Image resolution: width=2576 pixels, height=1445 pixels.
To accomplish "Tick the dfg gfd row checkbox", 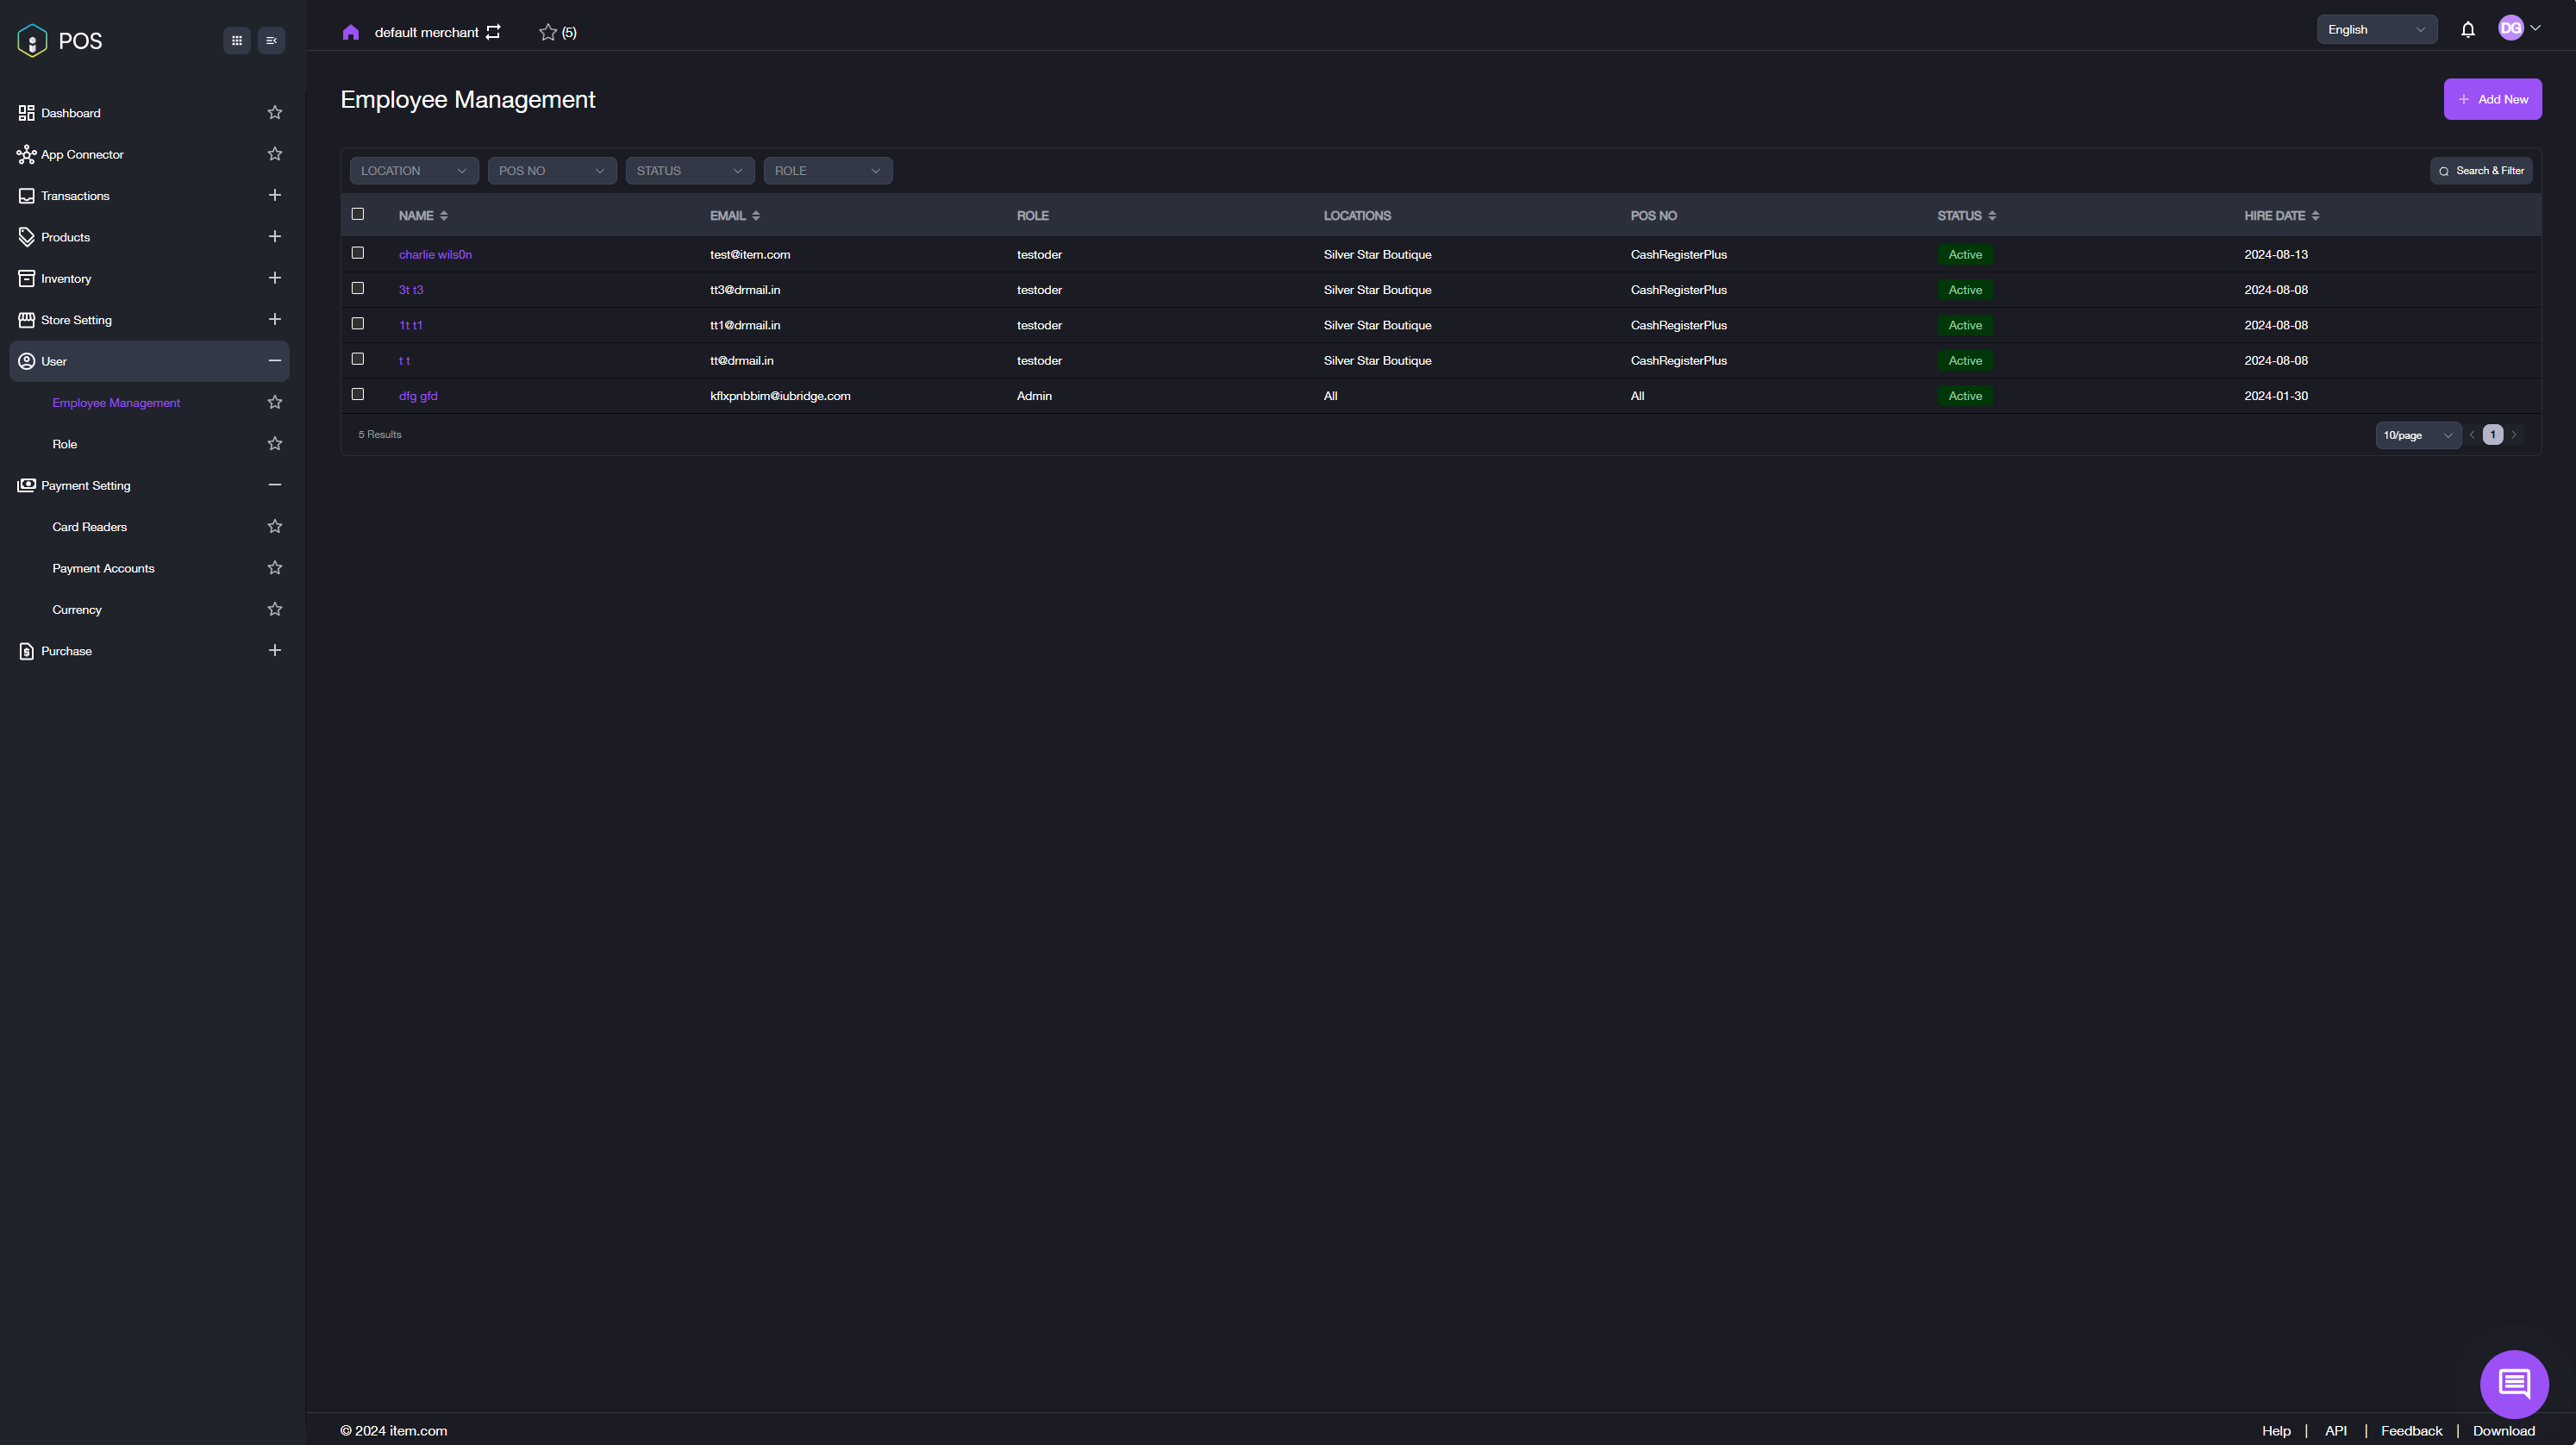I will pyautogui.click(x=358, y=394).
